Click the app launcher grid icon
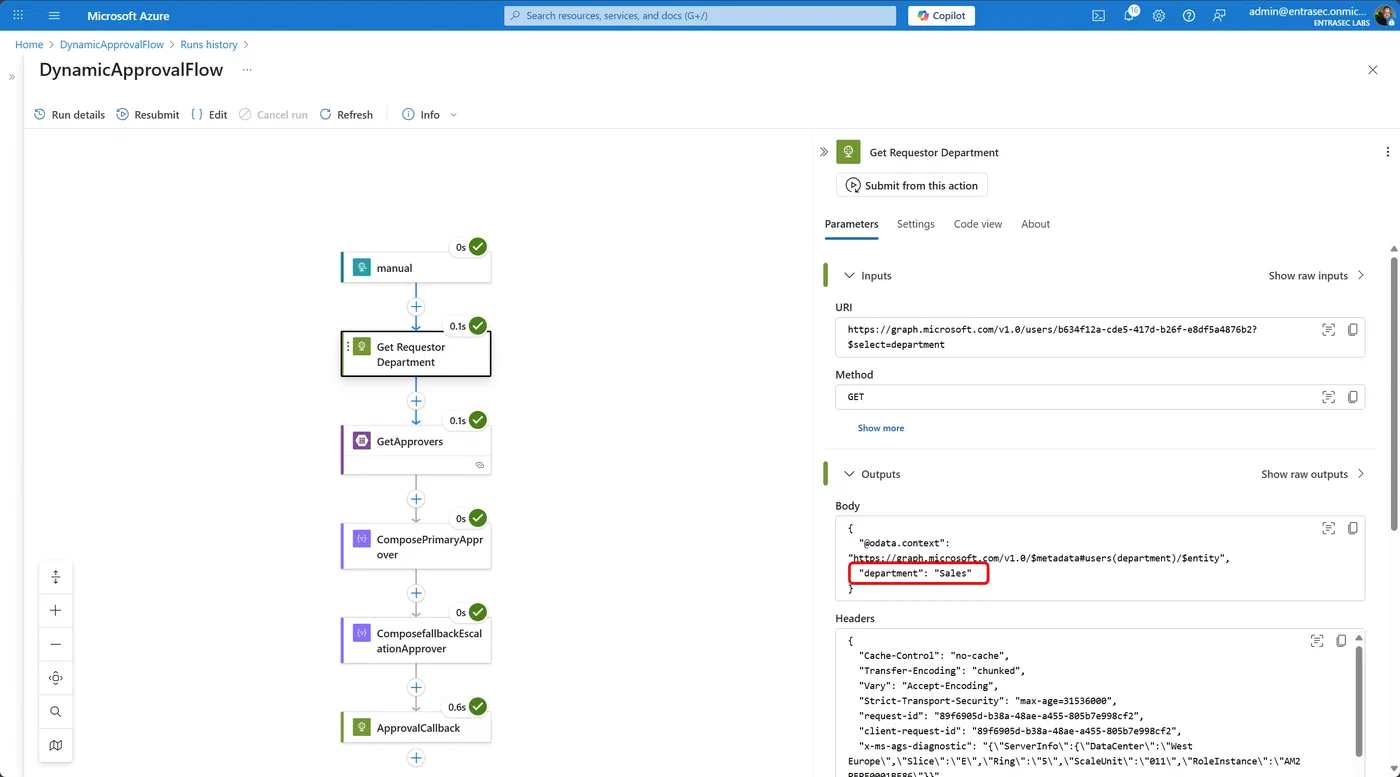Image resolution: width=1400 pixels, height=777 pixels. [18, 15]
